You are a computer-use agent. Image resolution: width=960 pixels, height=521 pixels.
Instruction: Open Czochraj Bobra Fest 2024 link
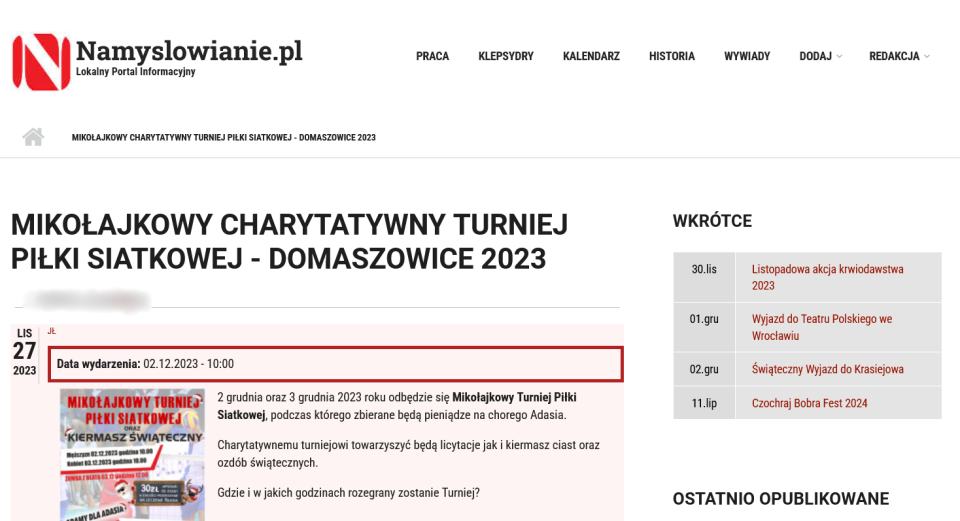click(x=809, y=403)
